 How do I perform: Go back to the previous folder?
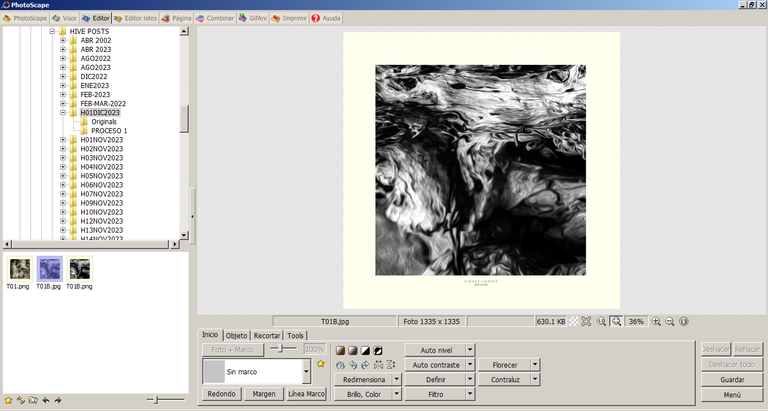click(x=46, y=400)
